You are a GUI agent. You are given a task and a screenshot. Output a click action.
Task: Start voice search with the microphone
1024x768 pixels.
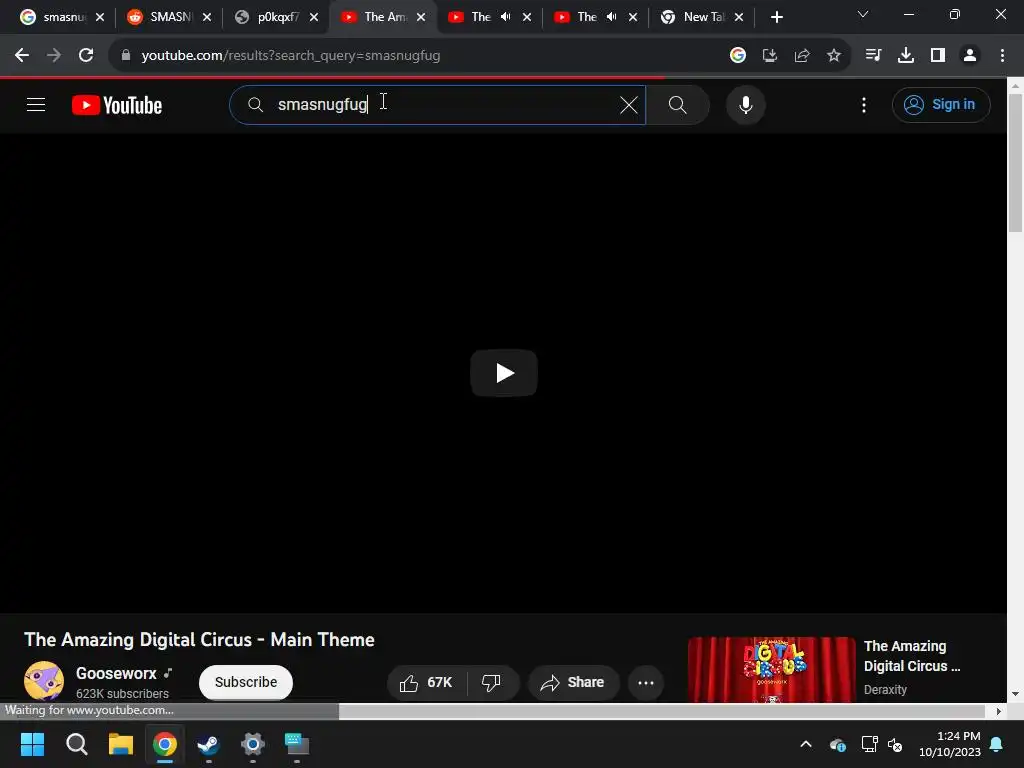pyautogui.click(x=745, y=104)
